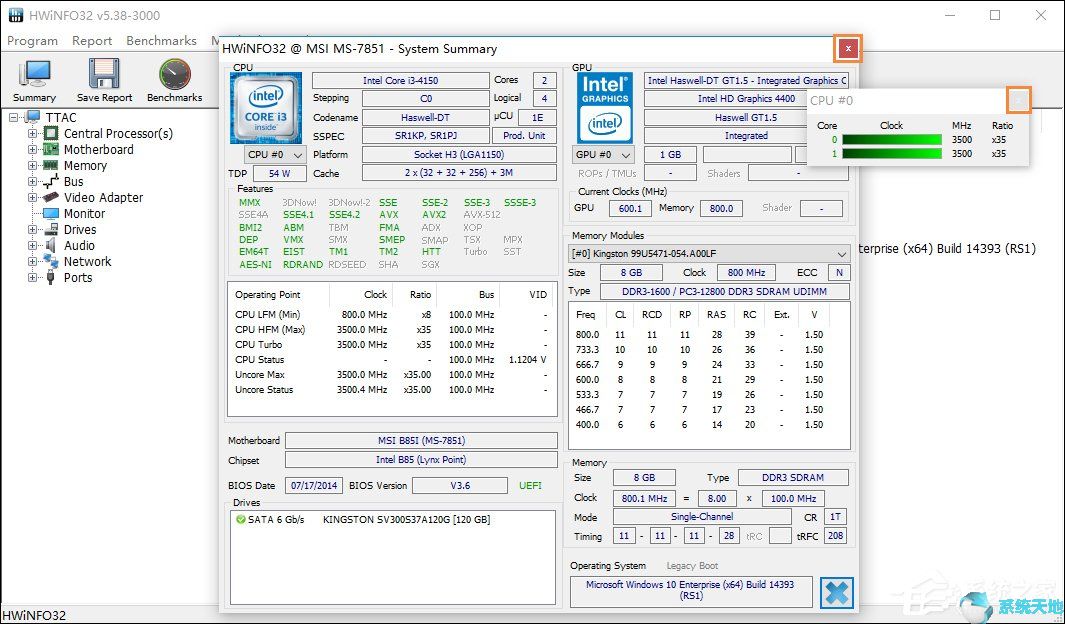Click the Haswell-DT codename field

coord(425,117)
